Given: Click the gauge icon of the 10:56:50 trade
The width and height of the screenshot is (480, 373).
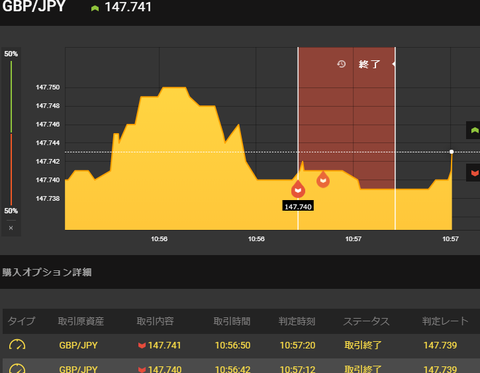Looking at the screenshot, I should (17, 345).
